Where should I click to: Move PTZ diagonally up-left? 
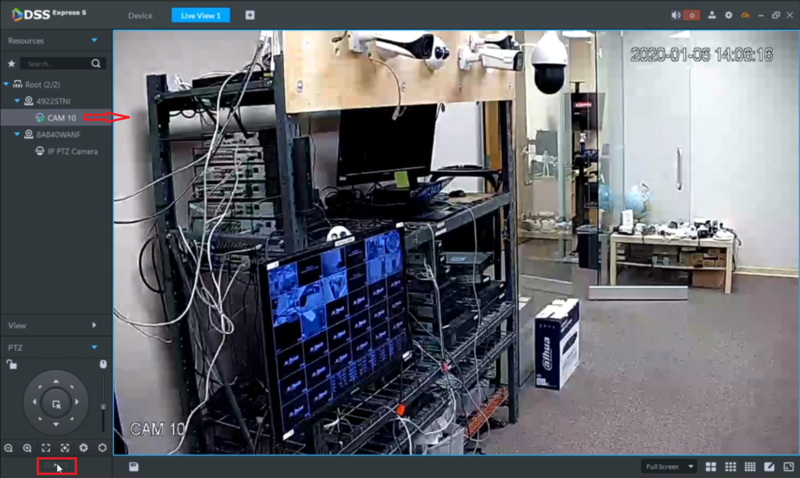pos(40,387)
